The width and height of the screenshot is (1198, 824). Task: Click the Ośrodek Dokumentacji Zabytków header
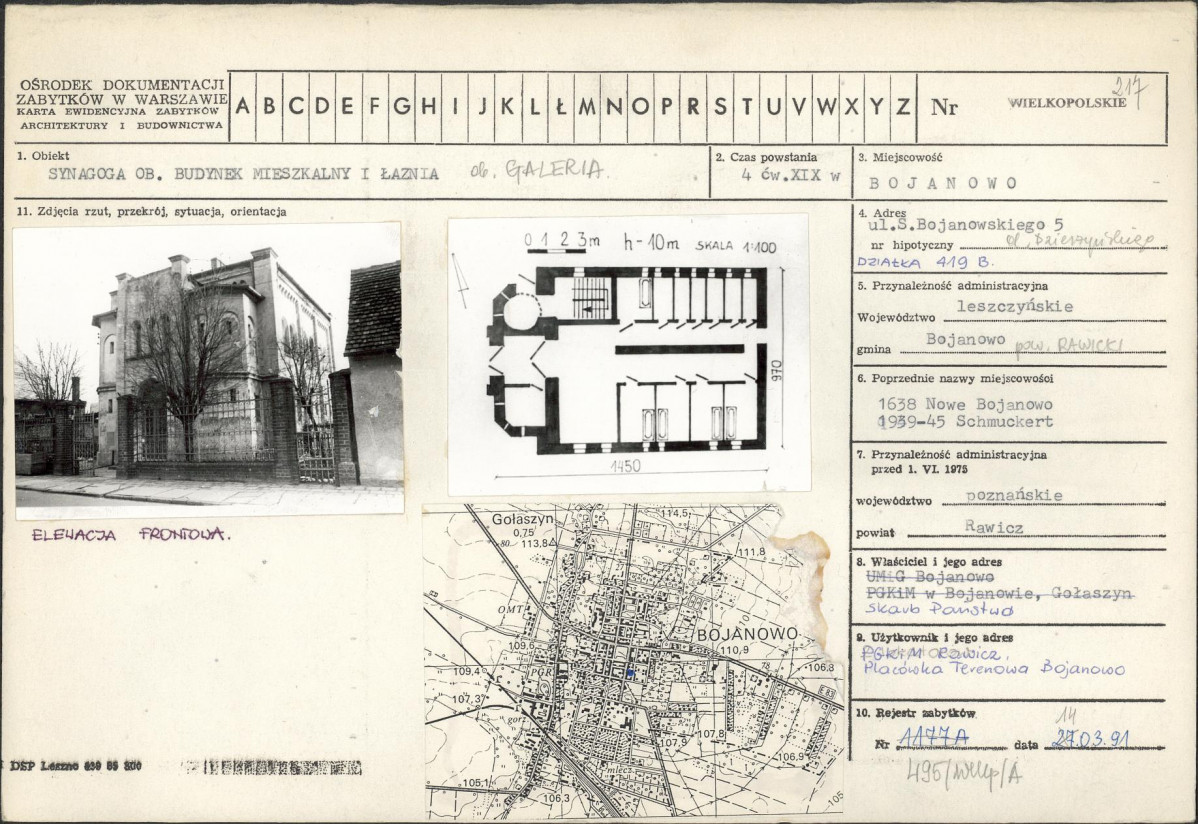click(122, 105)
